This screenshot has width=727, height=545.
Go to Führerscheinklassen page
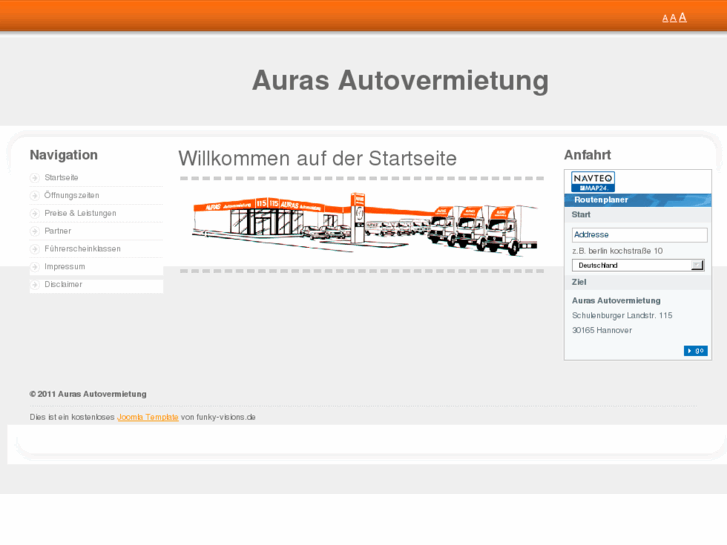click(x=83, y=249)
